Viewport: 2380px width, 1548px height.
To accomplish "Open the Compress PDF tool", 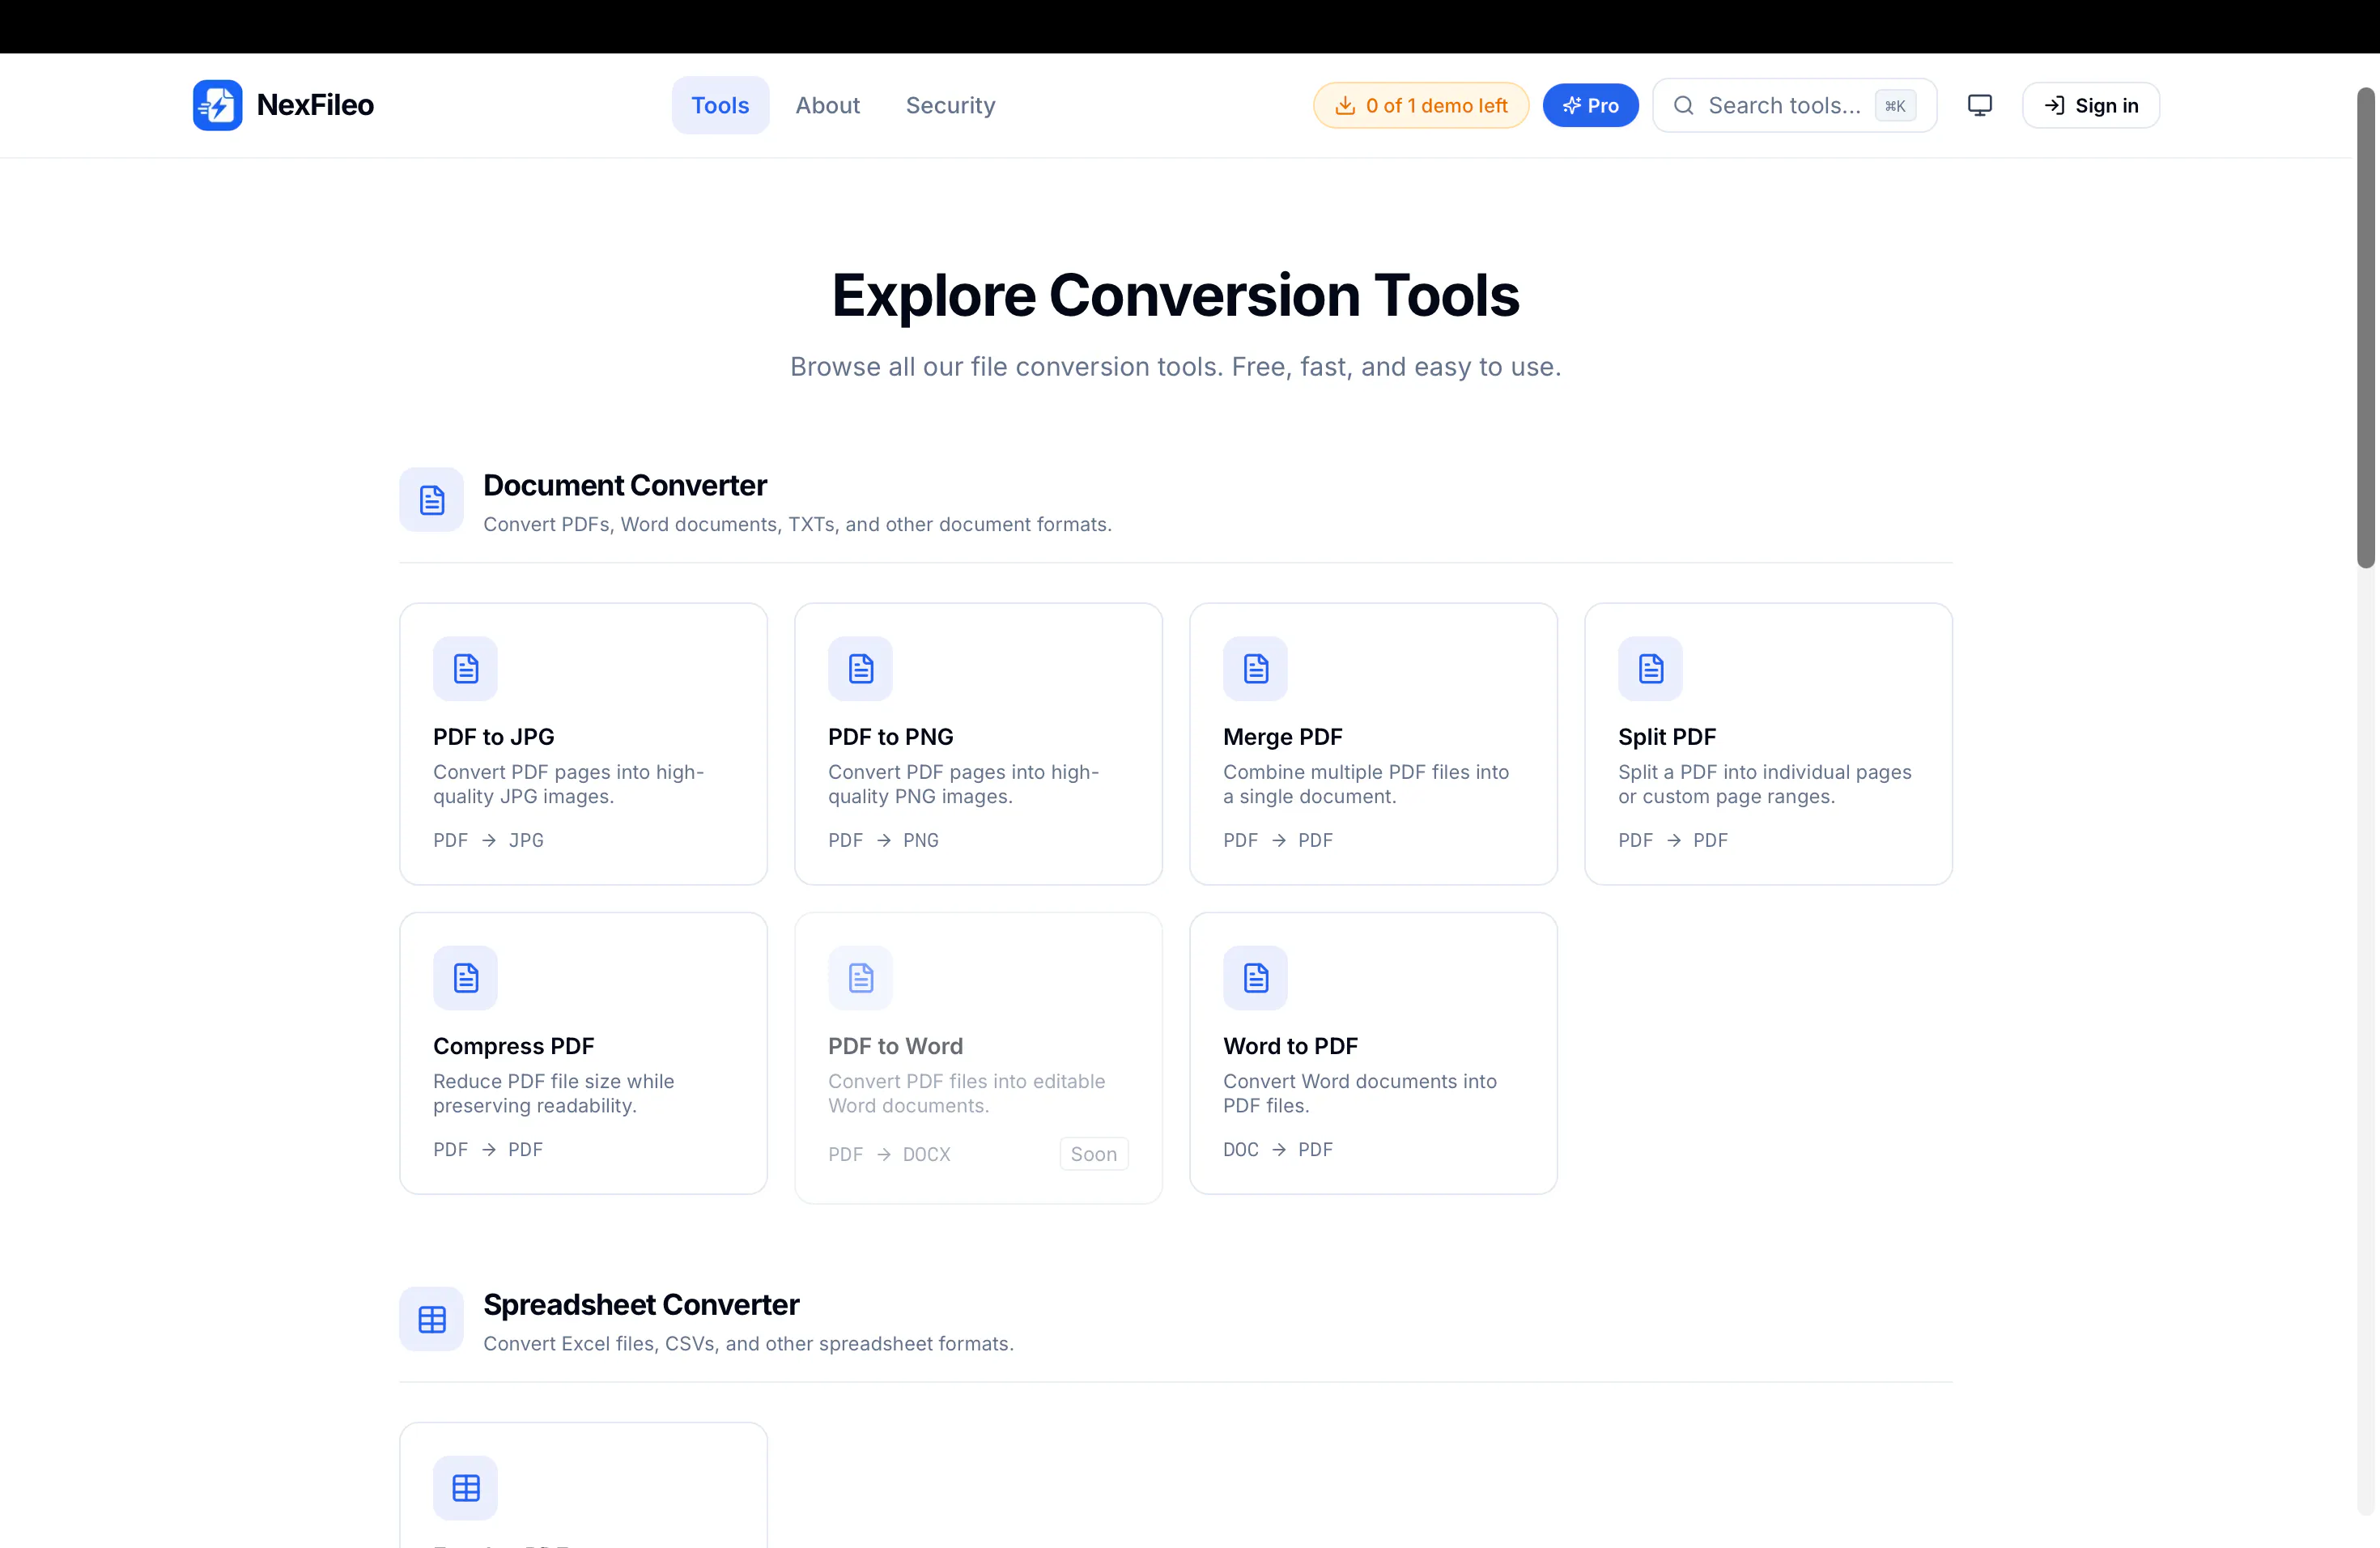I will 583,1052.
